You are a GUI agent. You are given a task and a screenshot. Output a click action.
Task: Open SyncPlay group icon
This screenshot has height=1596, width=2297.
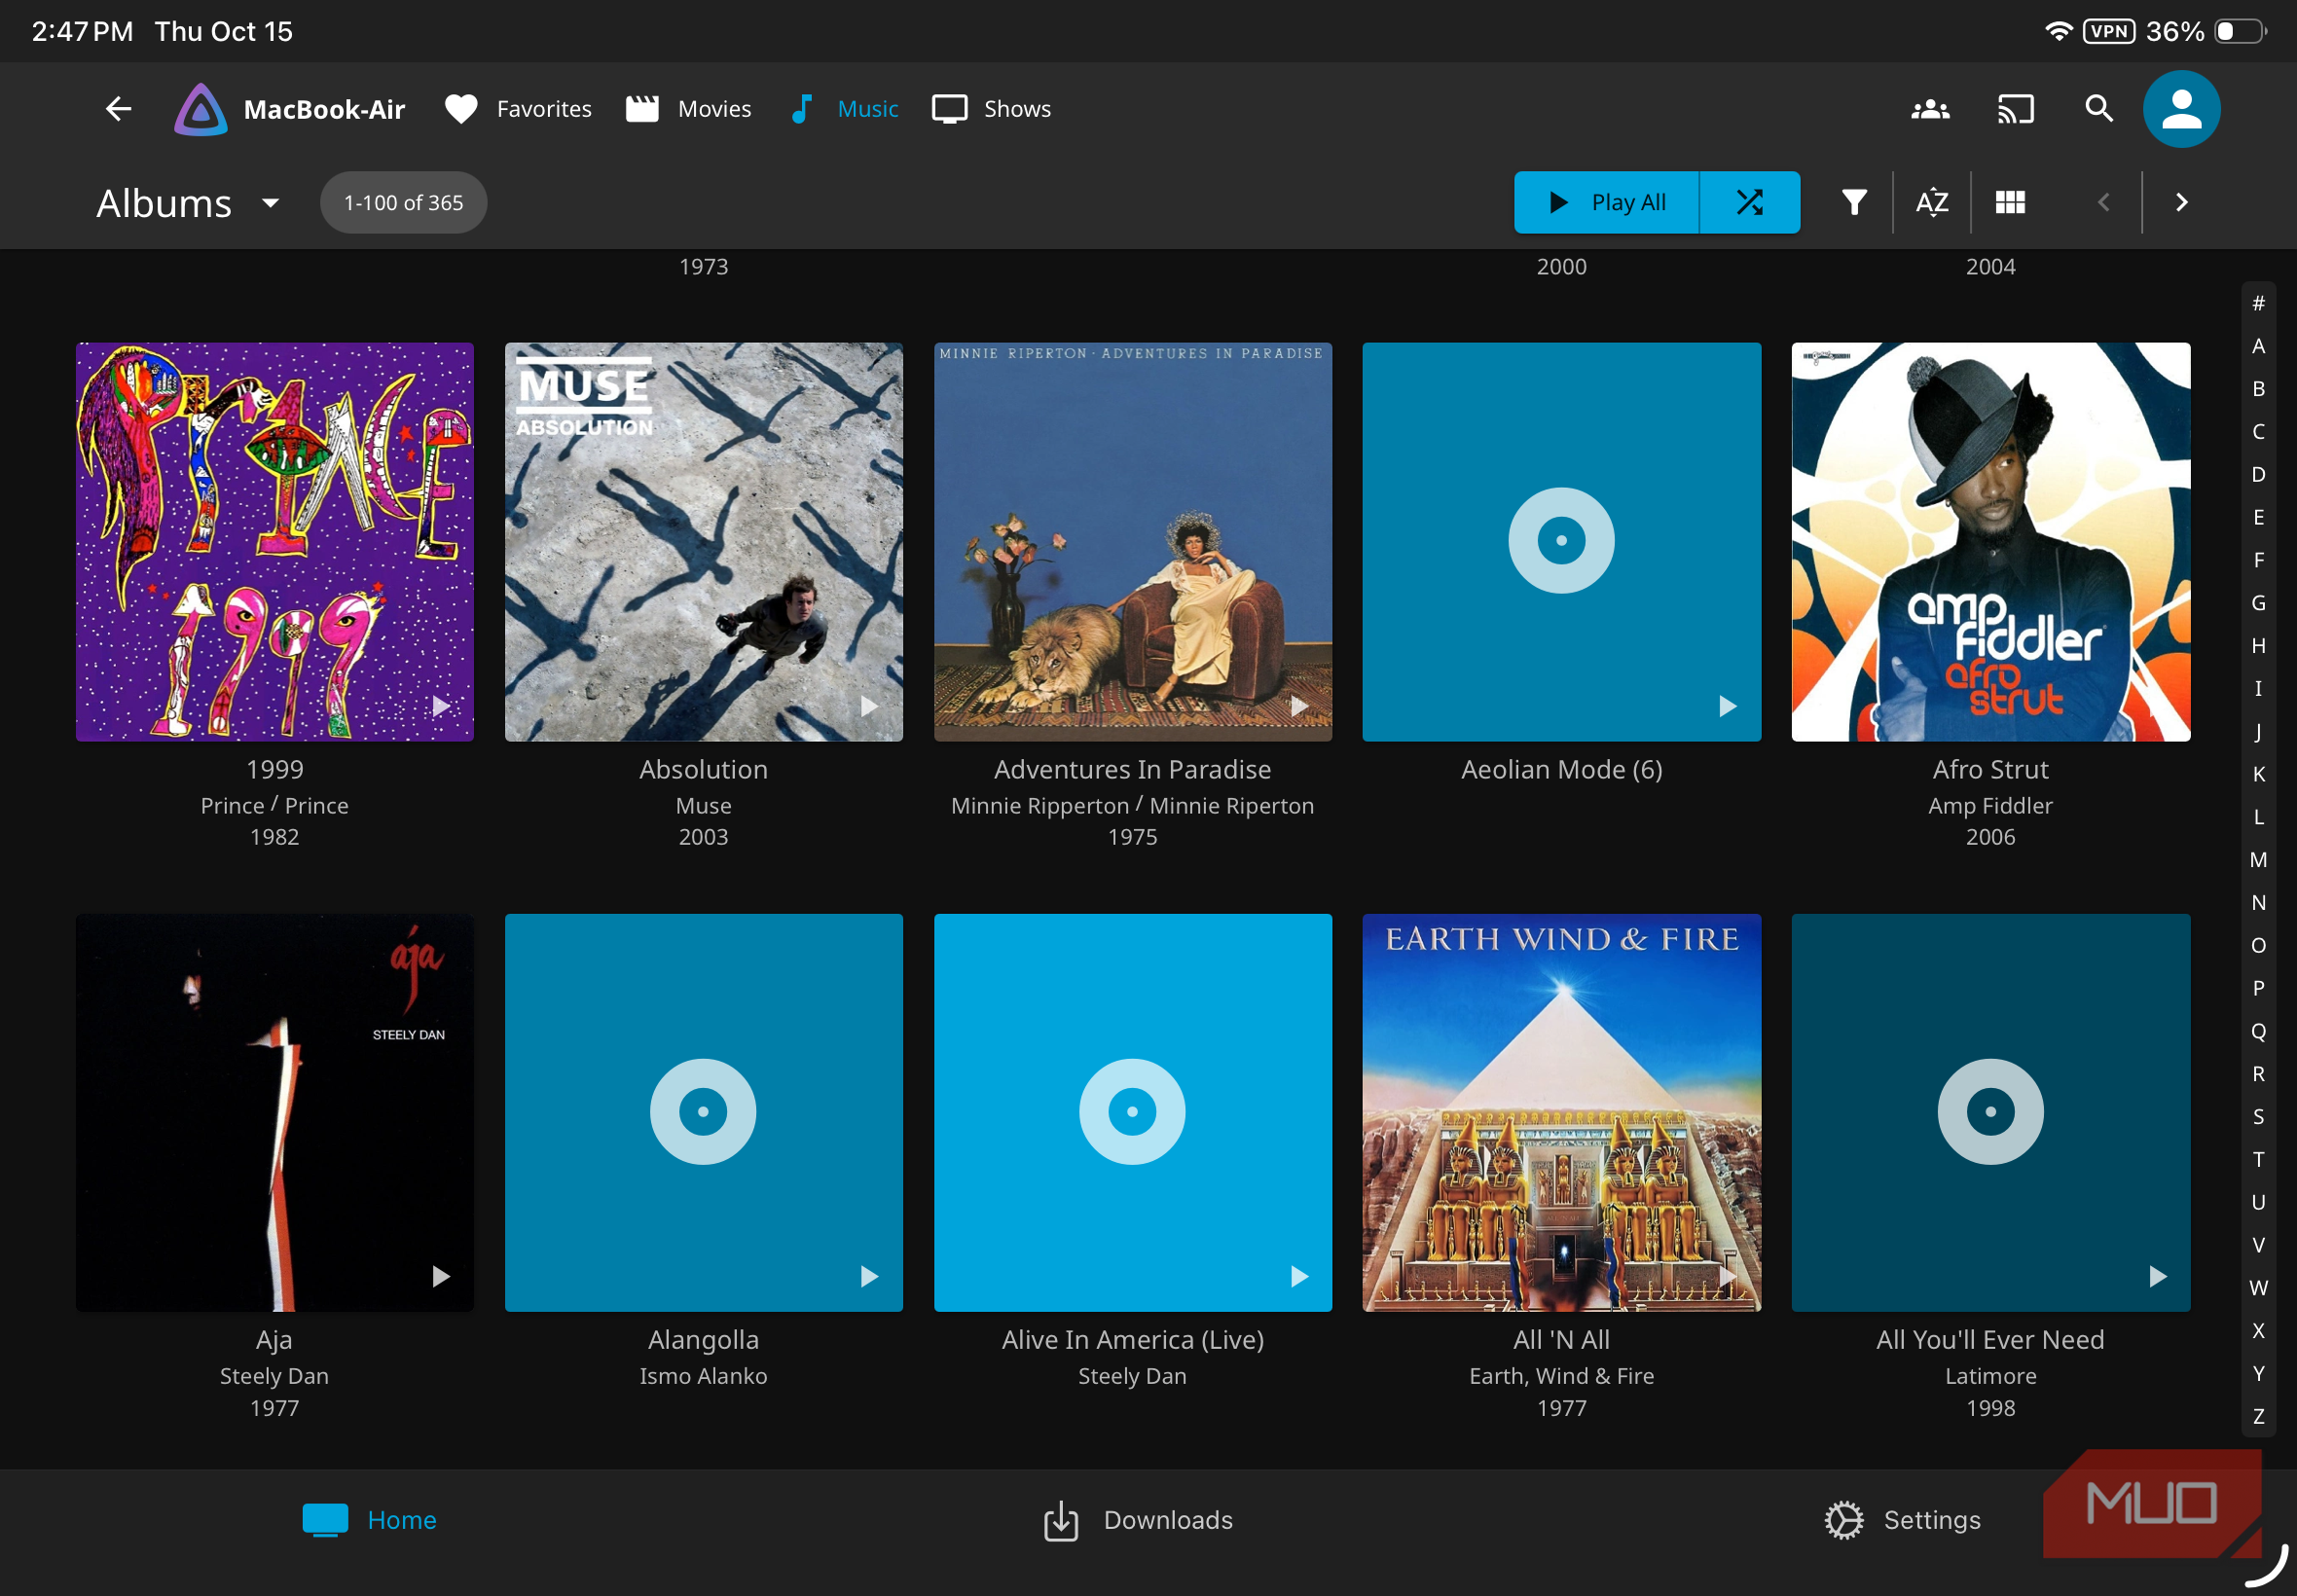coord(1929,109)
